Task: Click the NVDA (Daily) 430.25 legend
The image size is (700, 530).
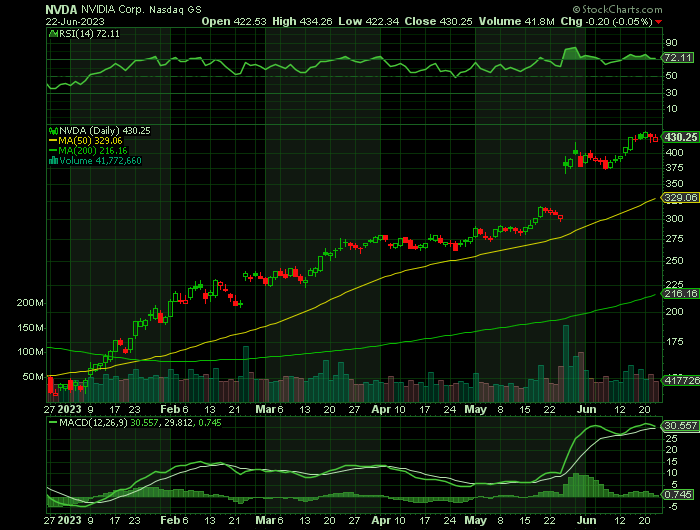Action: coord(105,131)
